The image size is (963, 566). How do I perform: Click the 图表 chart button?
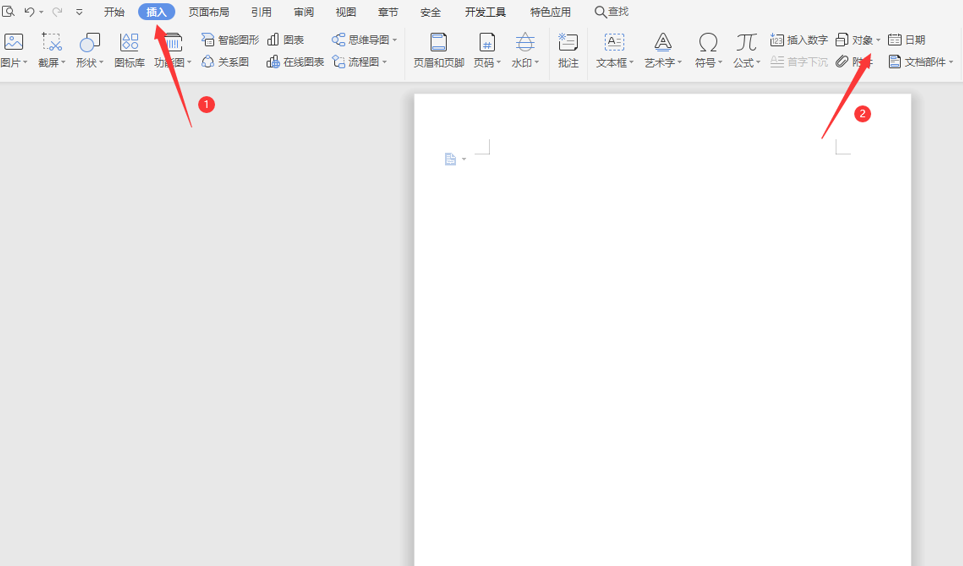pyautogui.click(x=286, y=40)
